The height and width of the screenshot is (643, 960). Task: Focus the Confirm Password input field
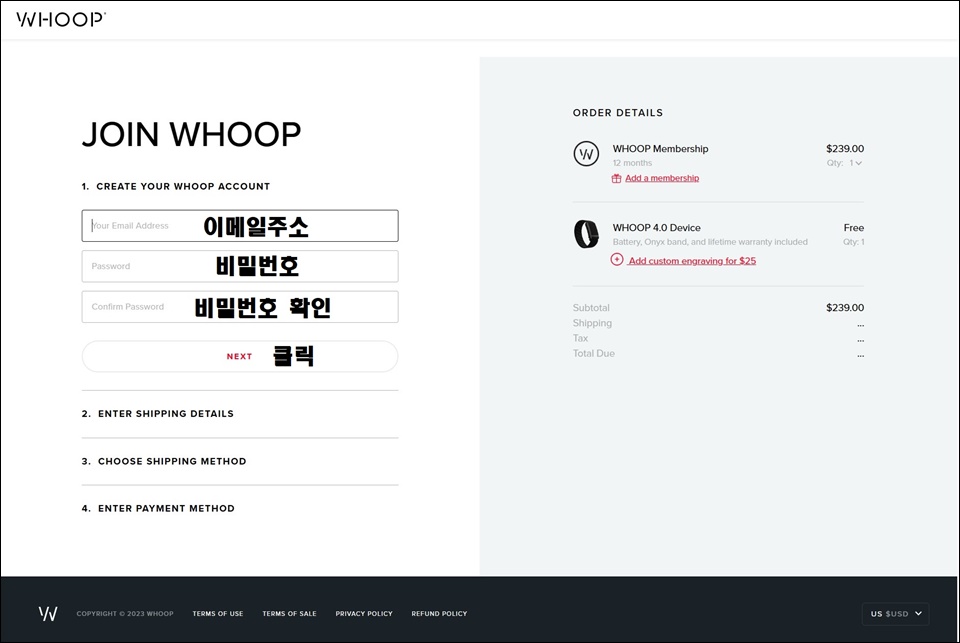(x=240, y=307)
